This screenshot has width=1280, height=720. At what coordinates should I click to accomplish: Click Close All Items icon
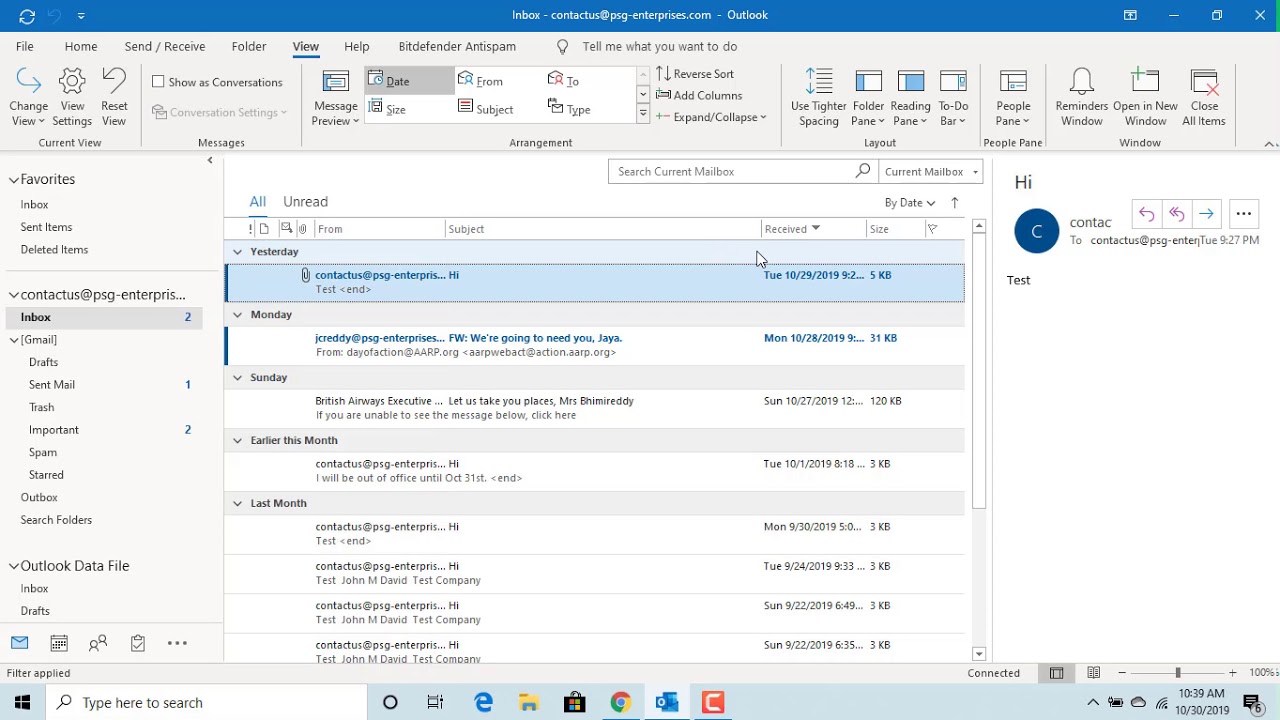1204,82
